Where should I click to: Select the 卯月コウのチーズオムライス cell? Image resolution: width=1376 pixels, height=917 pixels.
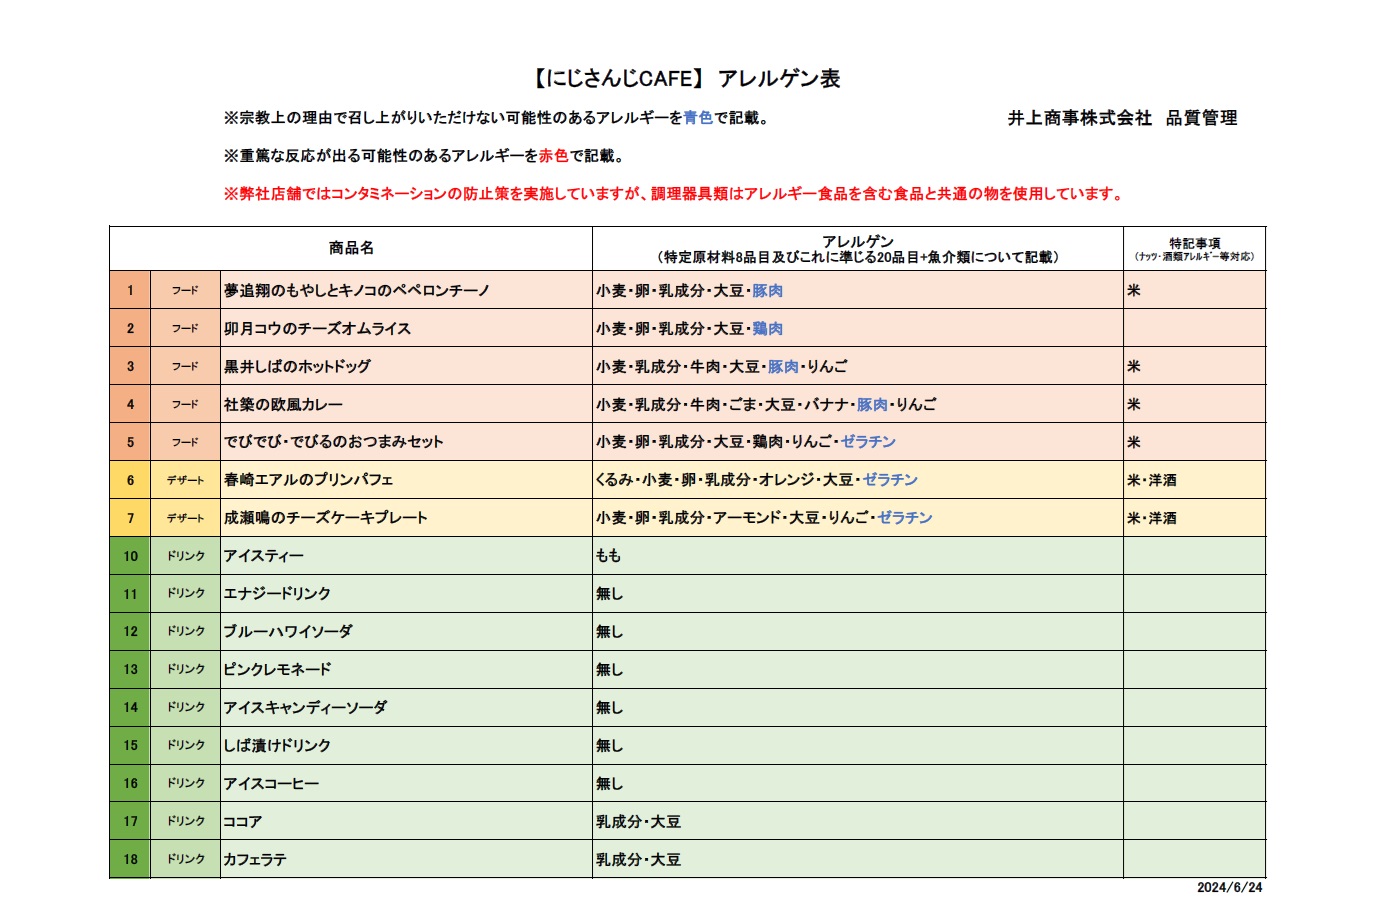coord(317,329)
